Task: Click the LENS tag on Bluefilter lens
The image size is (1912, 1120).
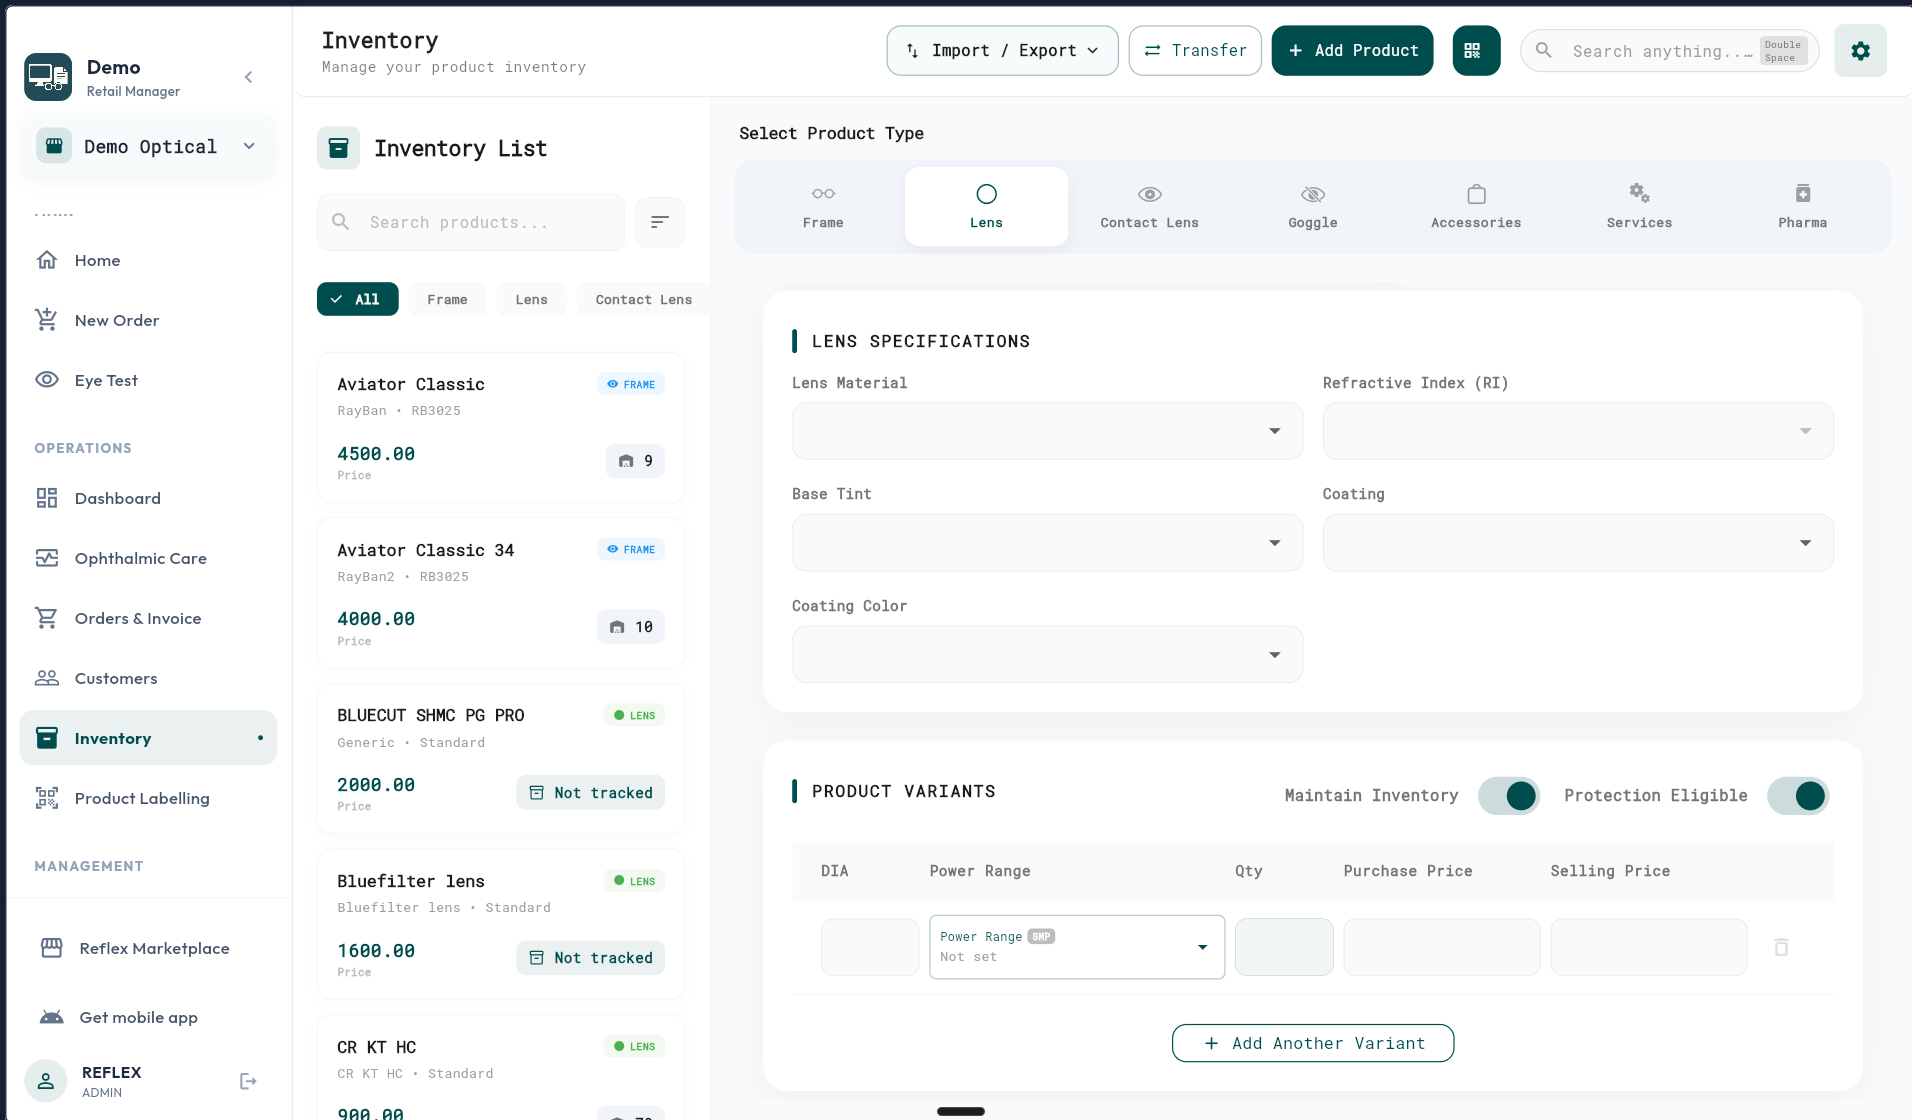Action: 634,881
